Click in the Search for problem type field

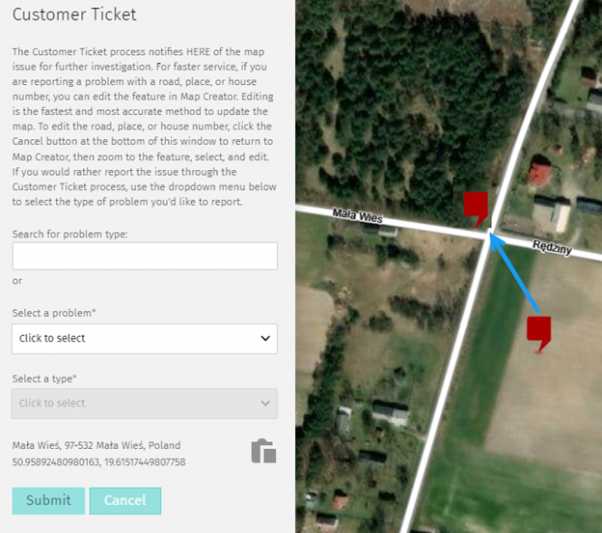pos(145,257)
